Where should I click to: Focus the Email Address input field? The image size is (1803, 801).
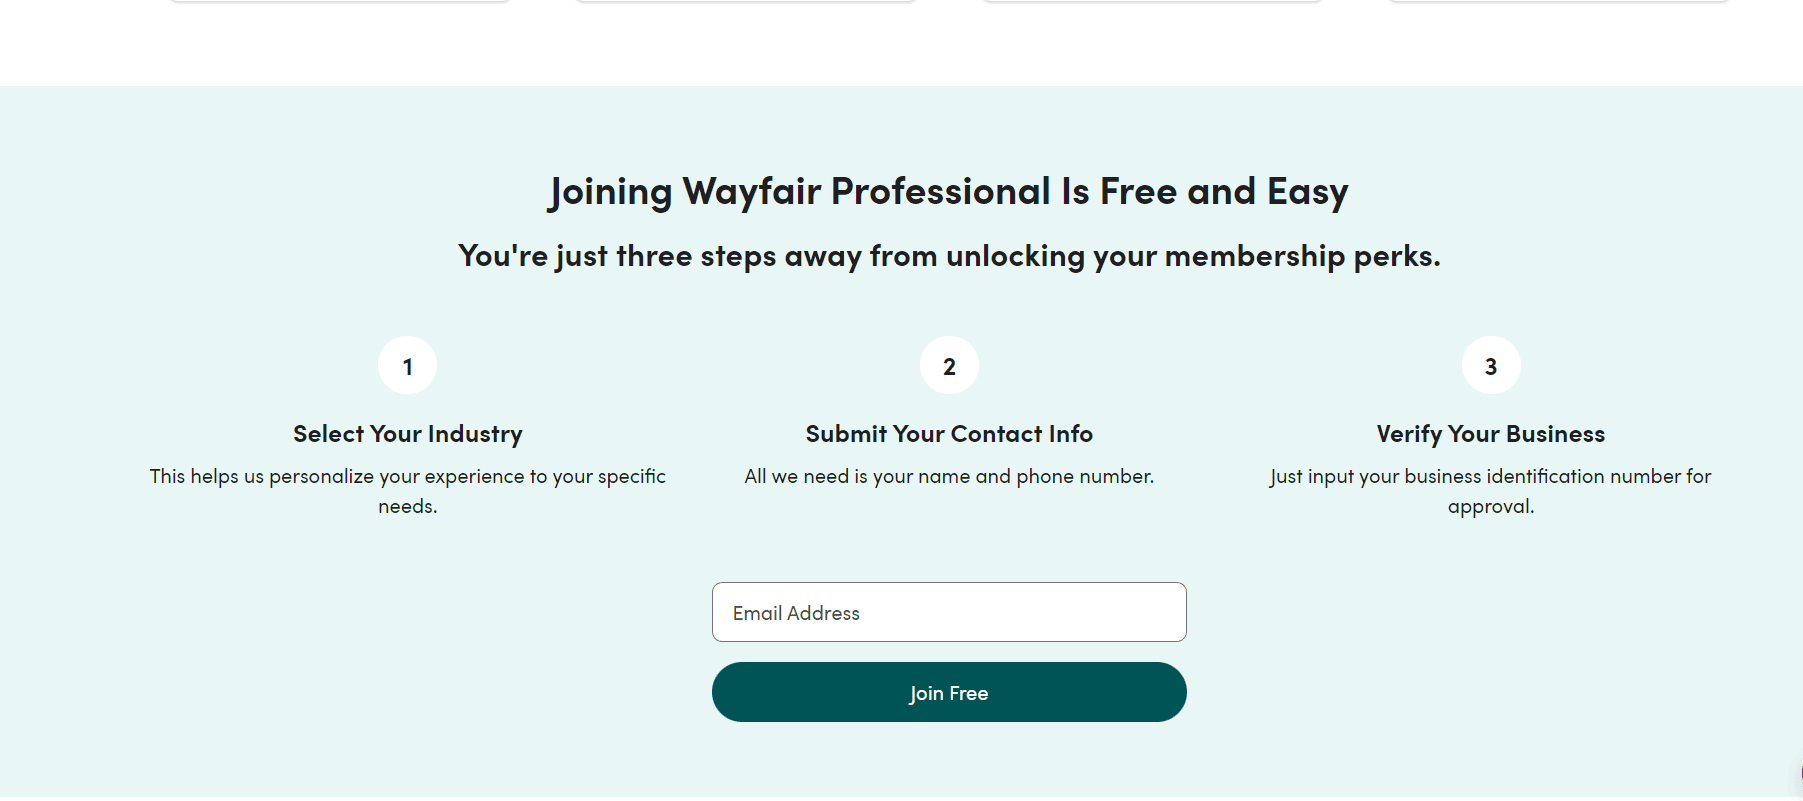click(x=949, y=612)
